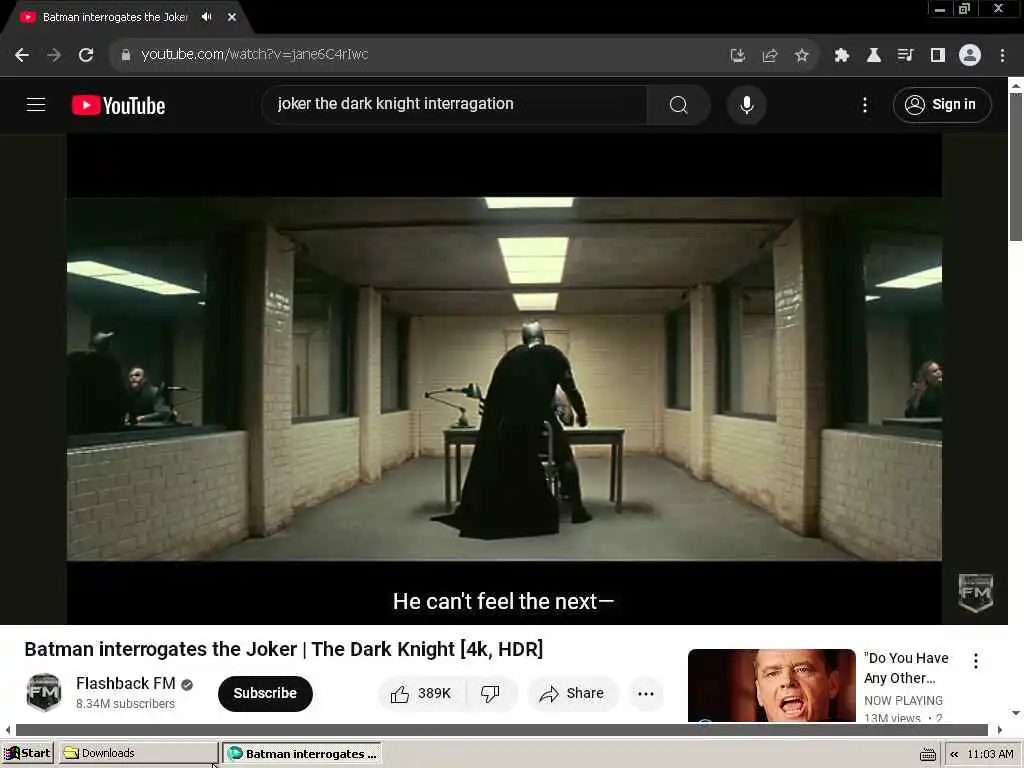
Task: Open the on-screen keyboard tray icon
Action: point(927,755)
